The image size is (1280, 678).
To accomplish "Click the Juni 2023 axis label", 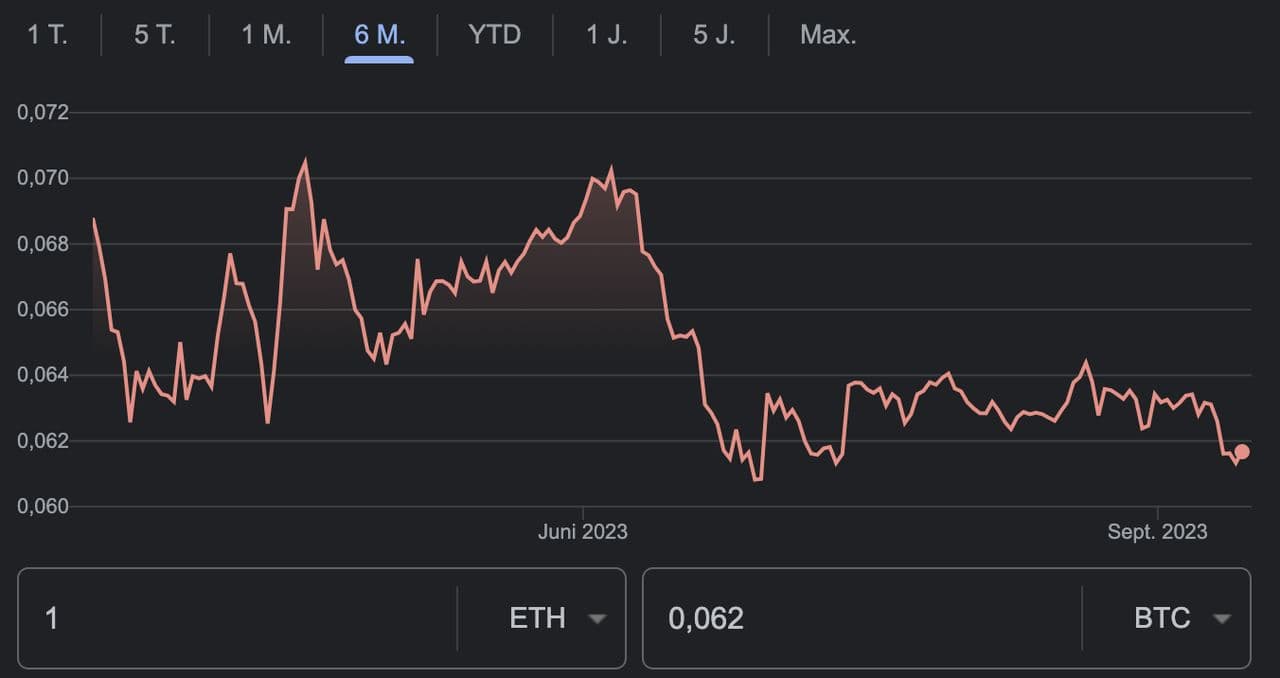I will click(x=583, y=532).
